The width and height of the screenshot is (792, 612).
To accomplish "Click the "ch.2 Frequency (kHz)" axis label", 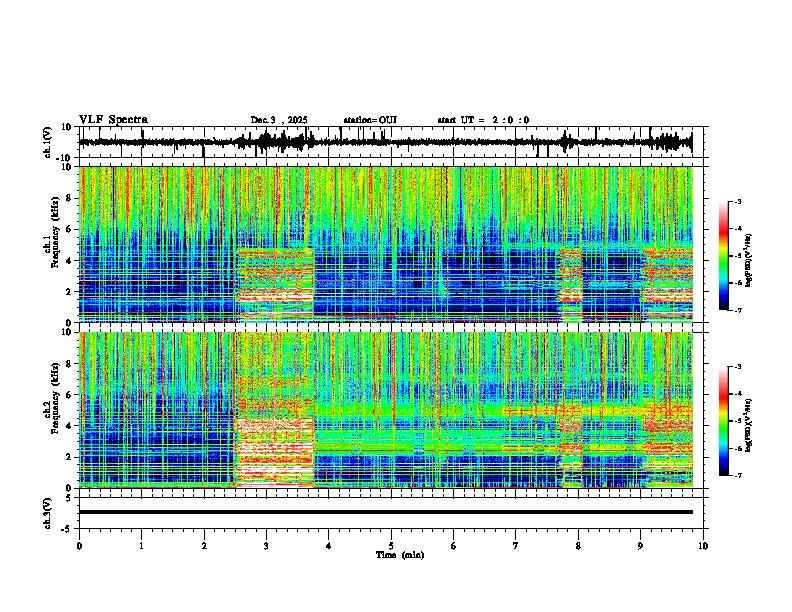I will click(x=51, y=398).
